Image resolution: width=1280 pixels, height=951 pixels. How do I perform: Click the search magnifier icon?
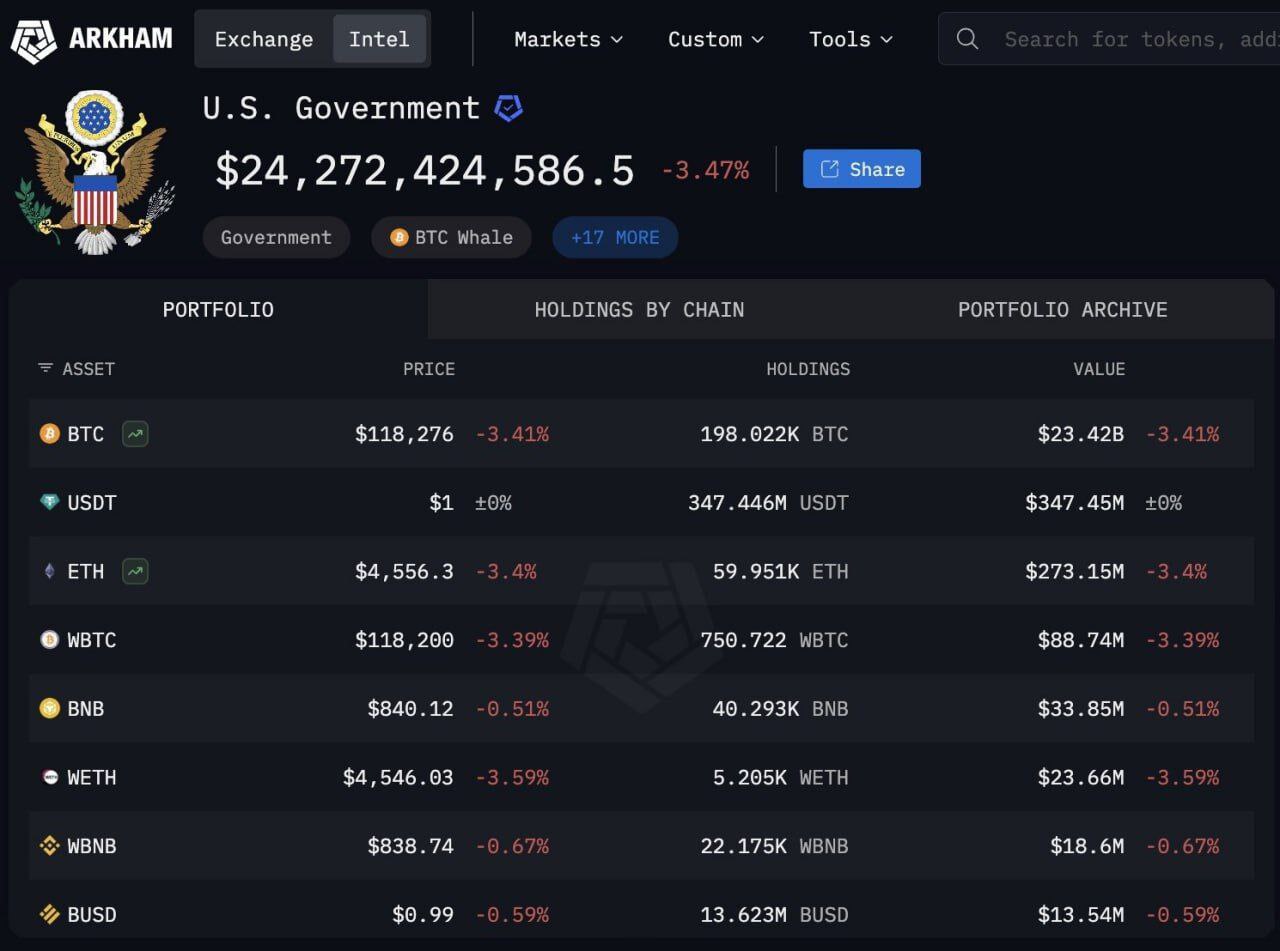pos(966,39)
